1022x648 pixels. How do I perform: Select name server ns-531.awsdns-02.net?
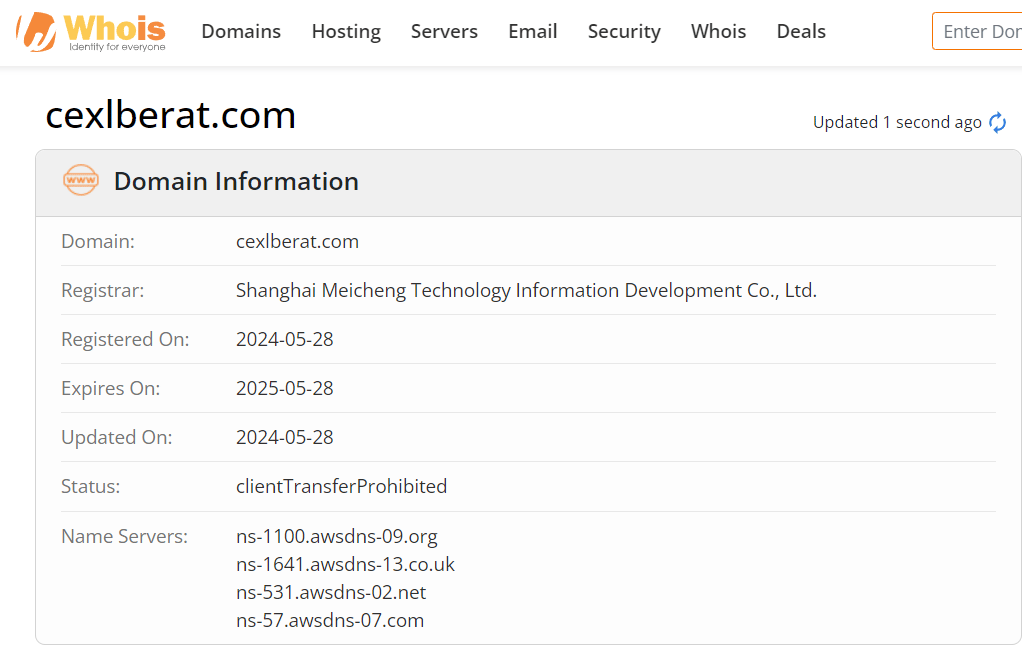[x=330, y=592]
